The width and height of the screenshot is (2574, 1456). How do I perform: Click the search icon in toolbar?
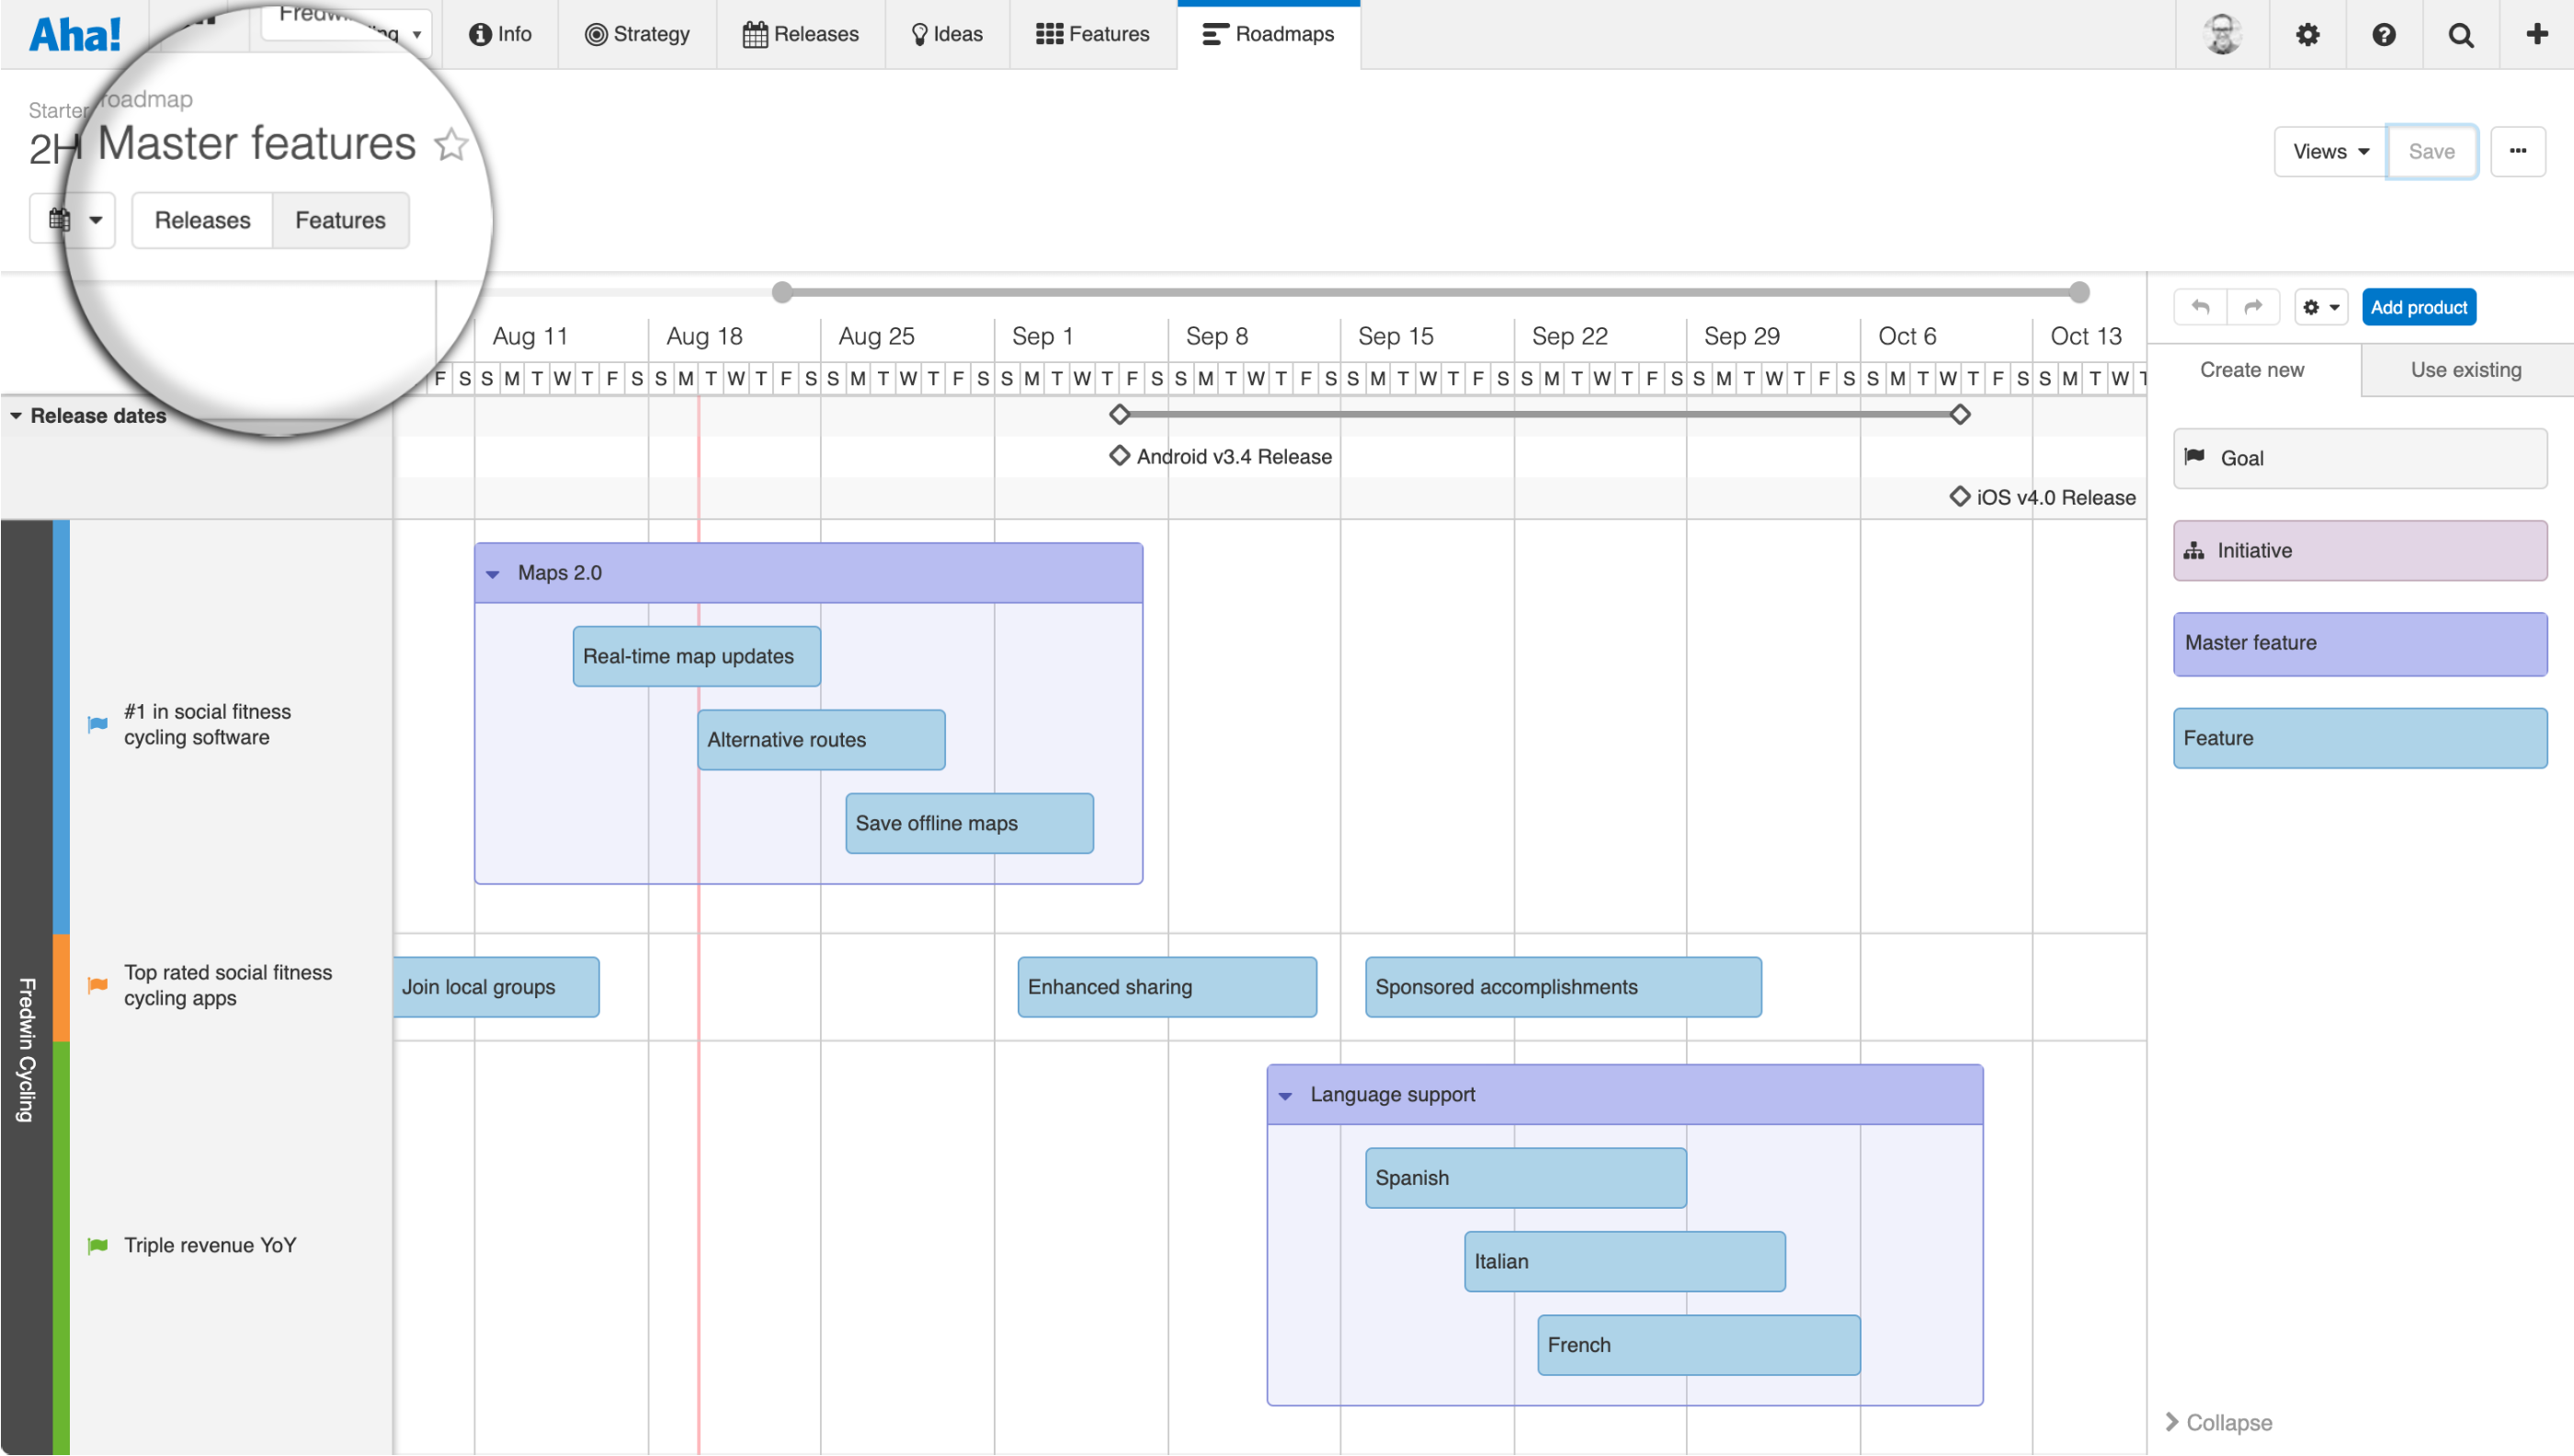(x=2461, y=34)
